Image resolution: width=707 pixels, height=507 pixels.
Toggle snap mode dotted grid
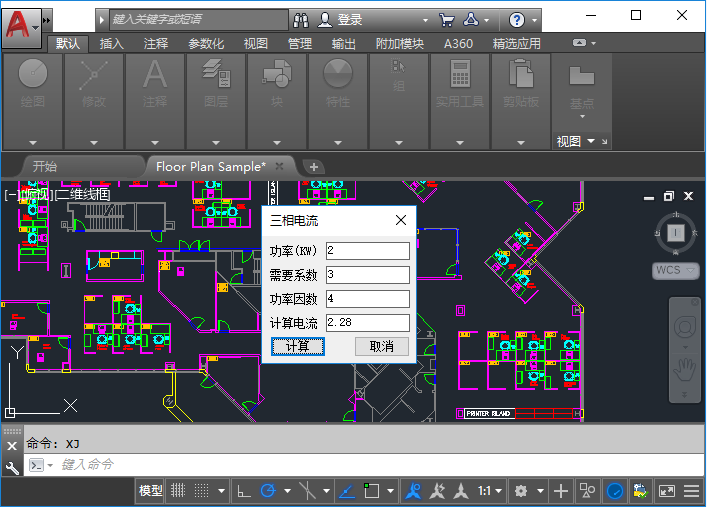(x=201, y=491)
